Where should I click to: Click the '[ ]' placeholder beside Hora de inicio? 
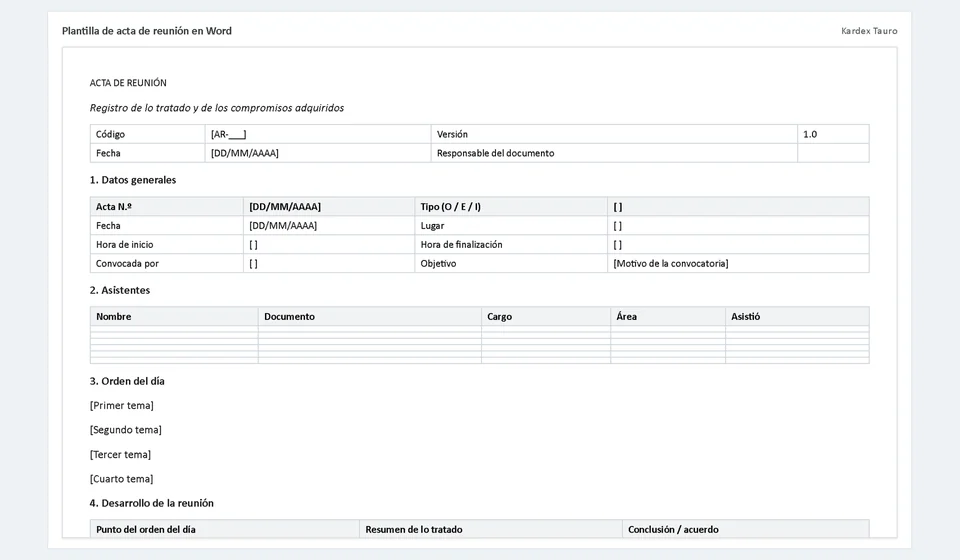253,245
